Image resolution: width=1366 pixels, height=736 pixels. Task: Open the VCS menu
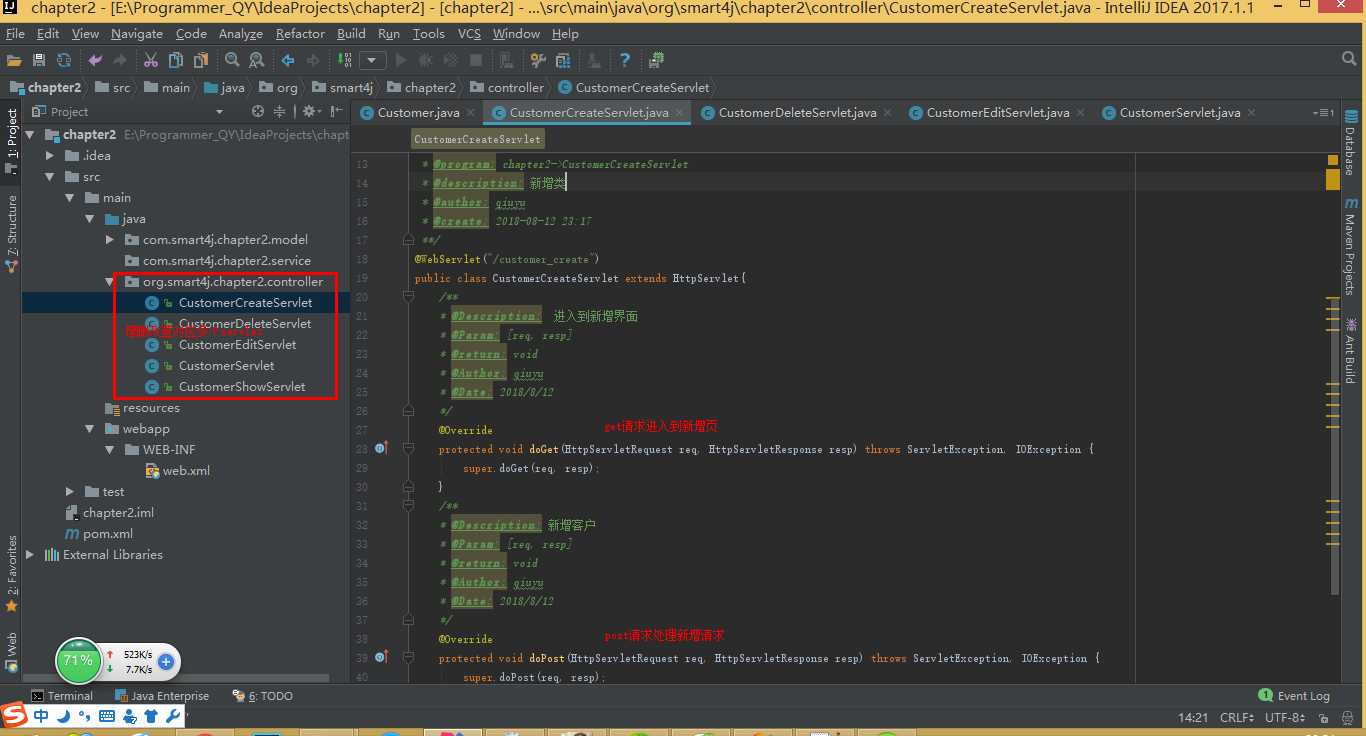(x=469, y=33)
